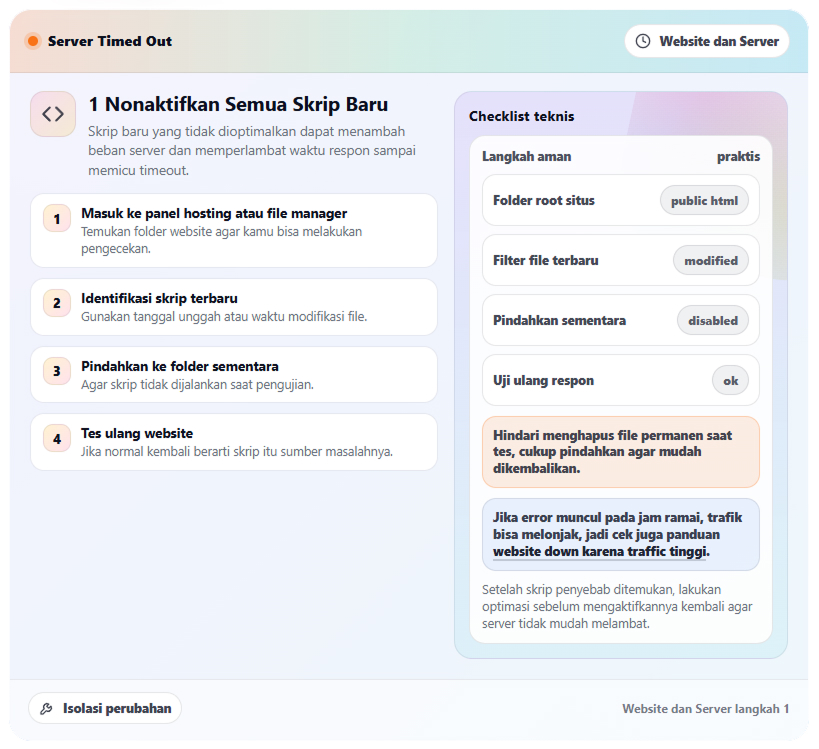
Task: Toggle the disabled status badge
Action: [712, 320]
